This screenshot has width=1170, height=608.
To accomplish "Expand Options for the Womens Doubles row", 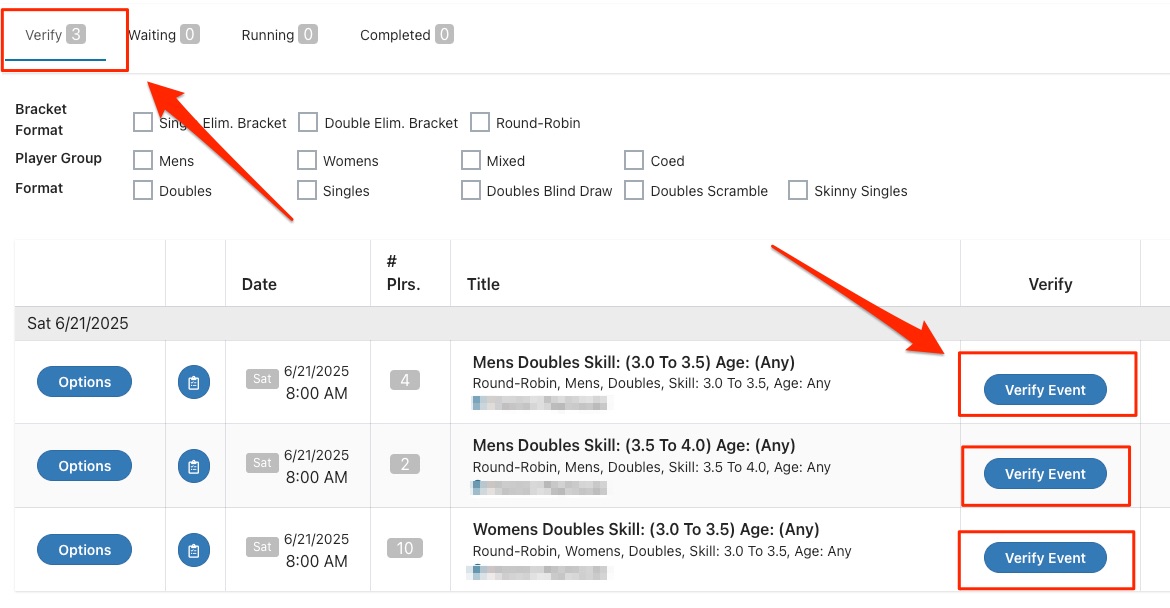I will (85, 550).
